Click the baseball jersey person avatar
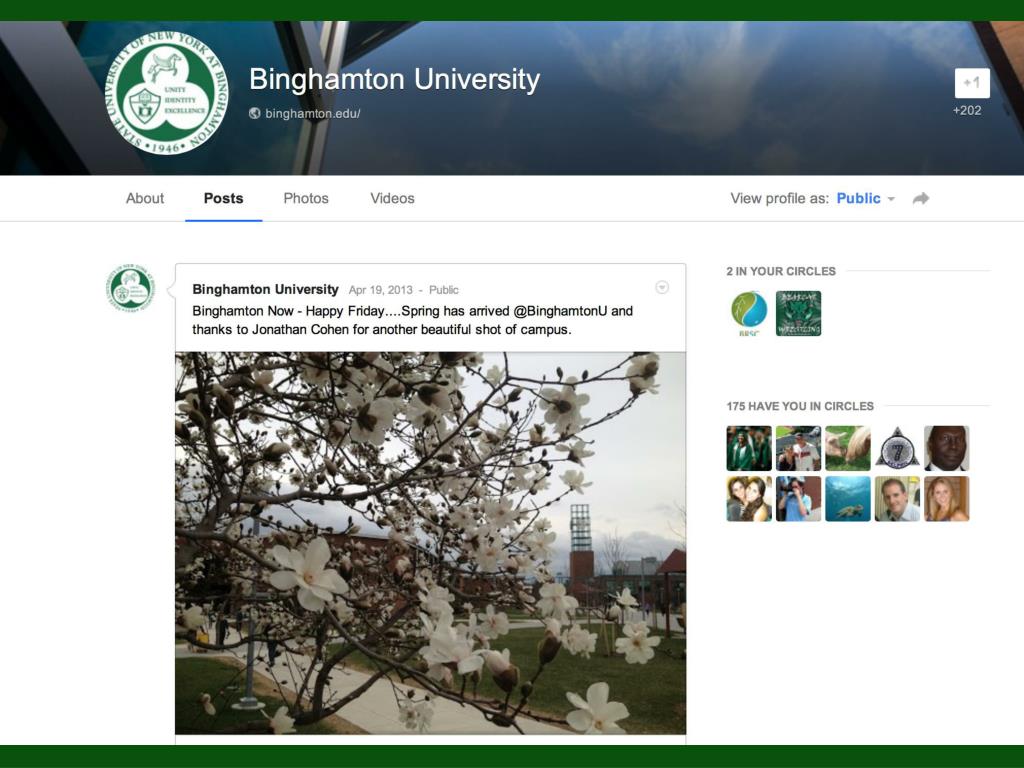 pos(798,448)
